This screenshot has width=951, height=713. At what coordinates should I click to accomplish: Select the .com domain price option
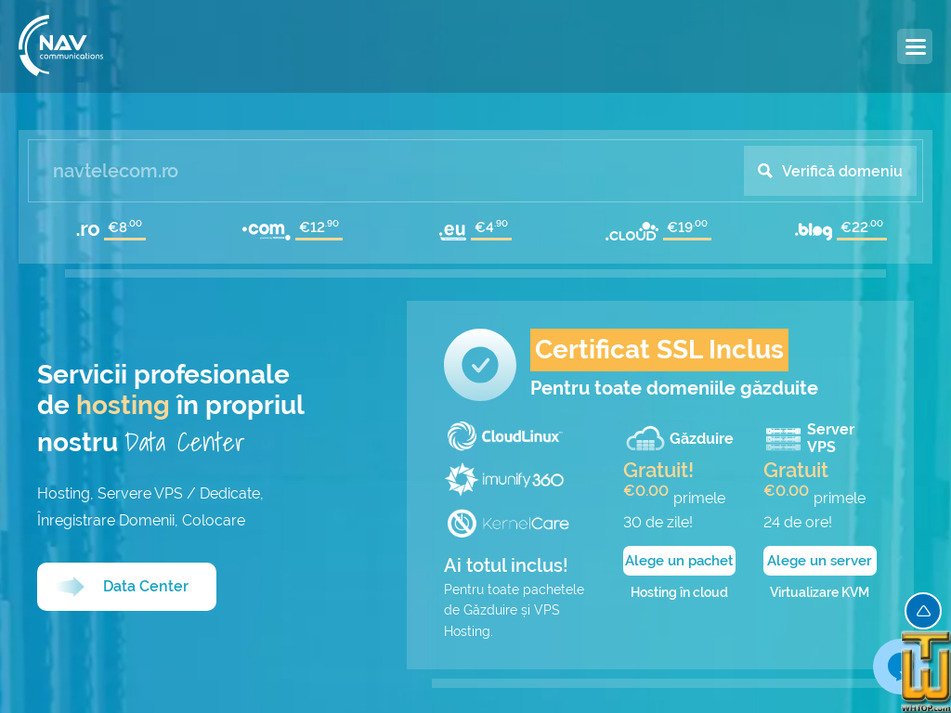coord(291,229)
